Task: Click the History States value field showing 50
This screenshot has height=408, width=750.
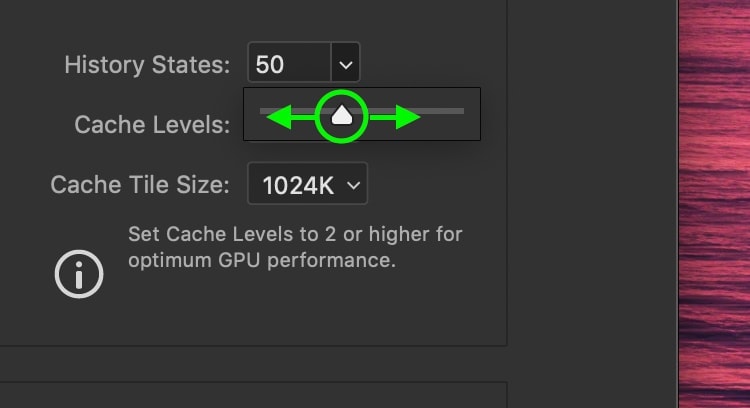Action: (289, 63)
